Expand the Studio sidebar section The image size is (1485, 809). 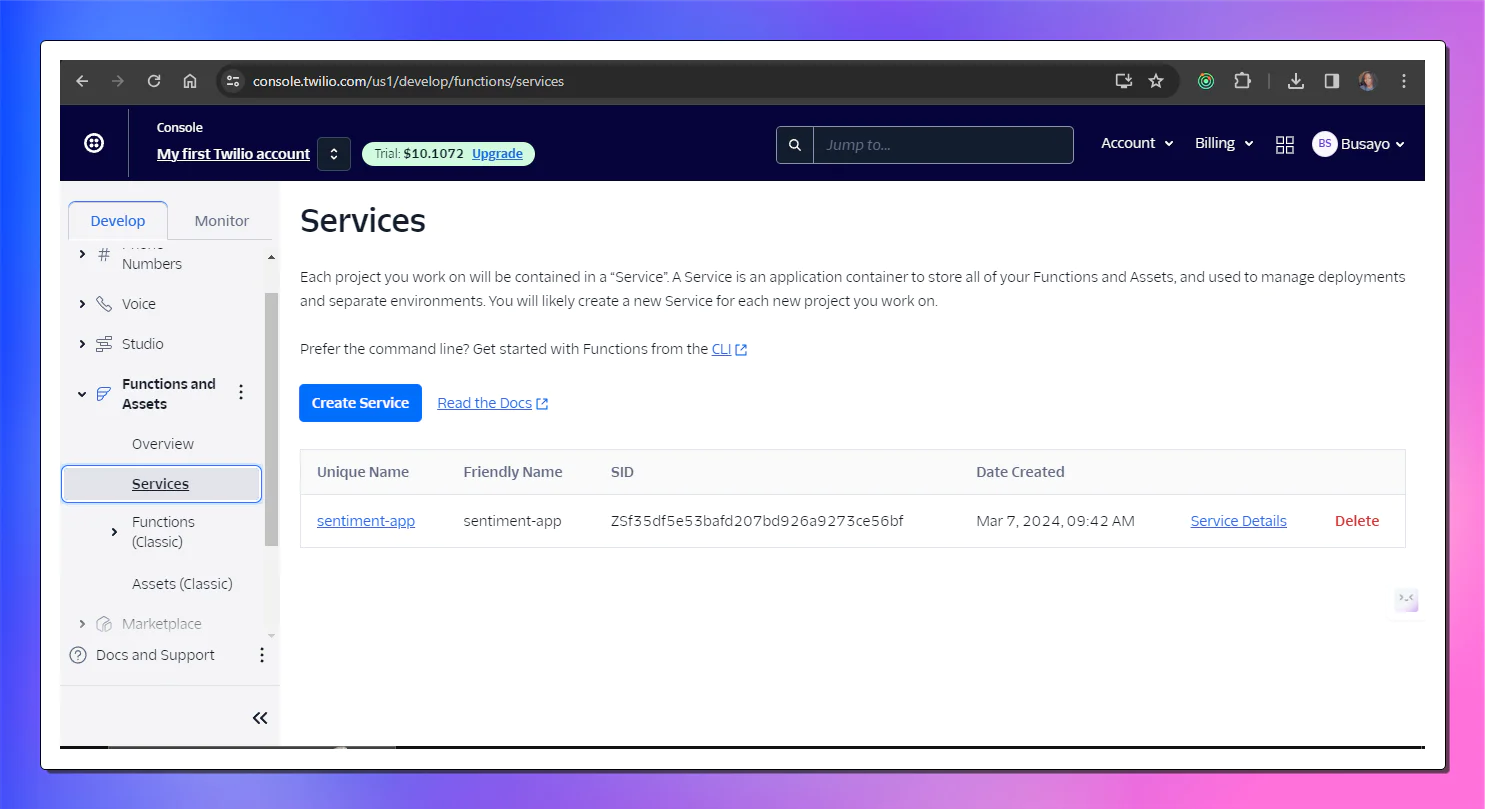(82, 344)
